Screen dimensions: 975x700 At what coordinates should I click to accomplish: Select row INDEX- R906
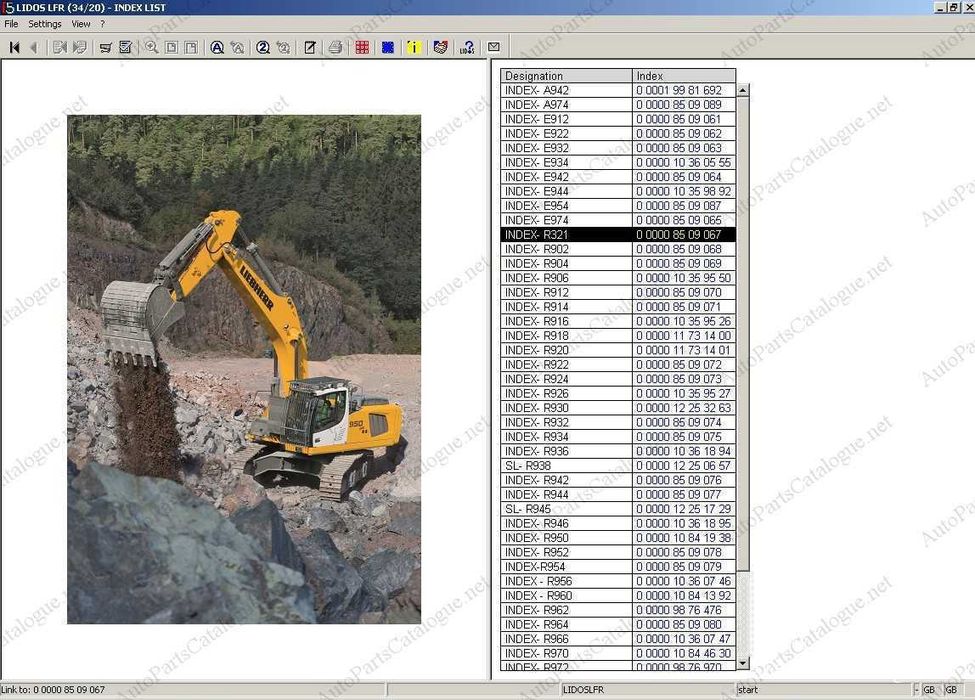click(x=618, y=278)
